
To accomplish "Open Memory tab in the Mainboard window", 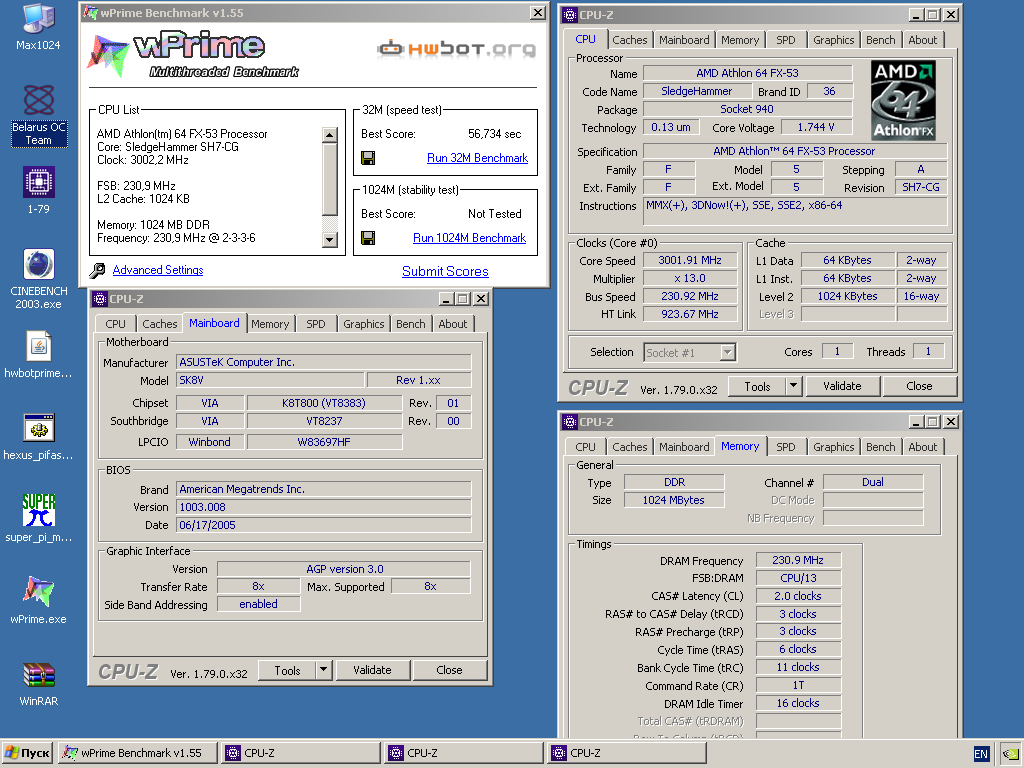I will [270, 324].
